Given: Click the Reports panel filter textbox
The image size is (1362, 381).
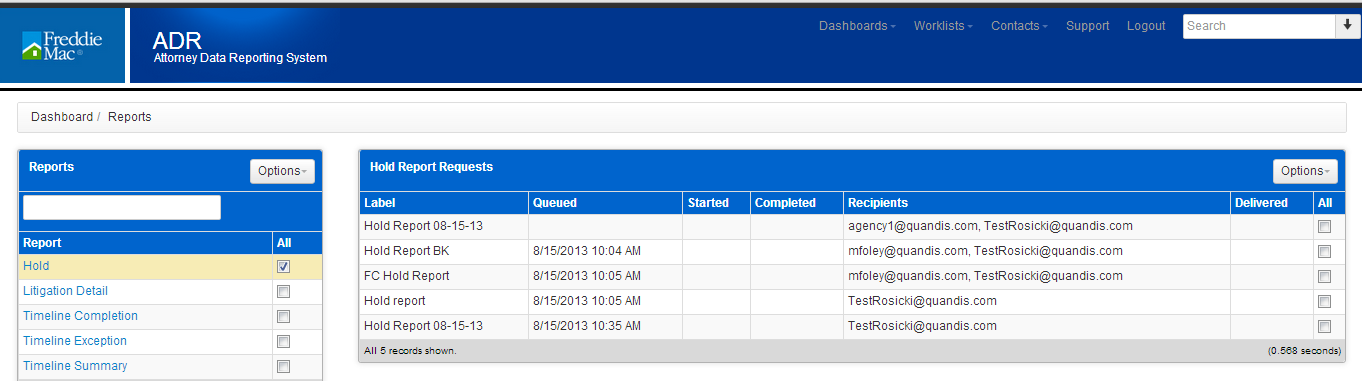Looking at the screenshot, I should pos(122,207).
